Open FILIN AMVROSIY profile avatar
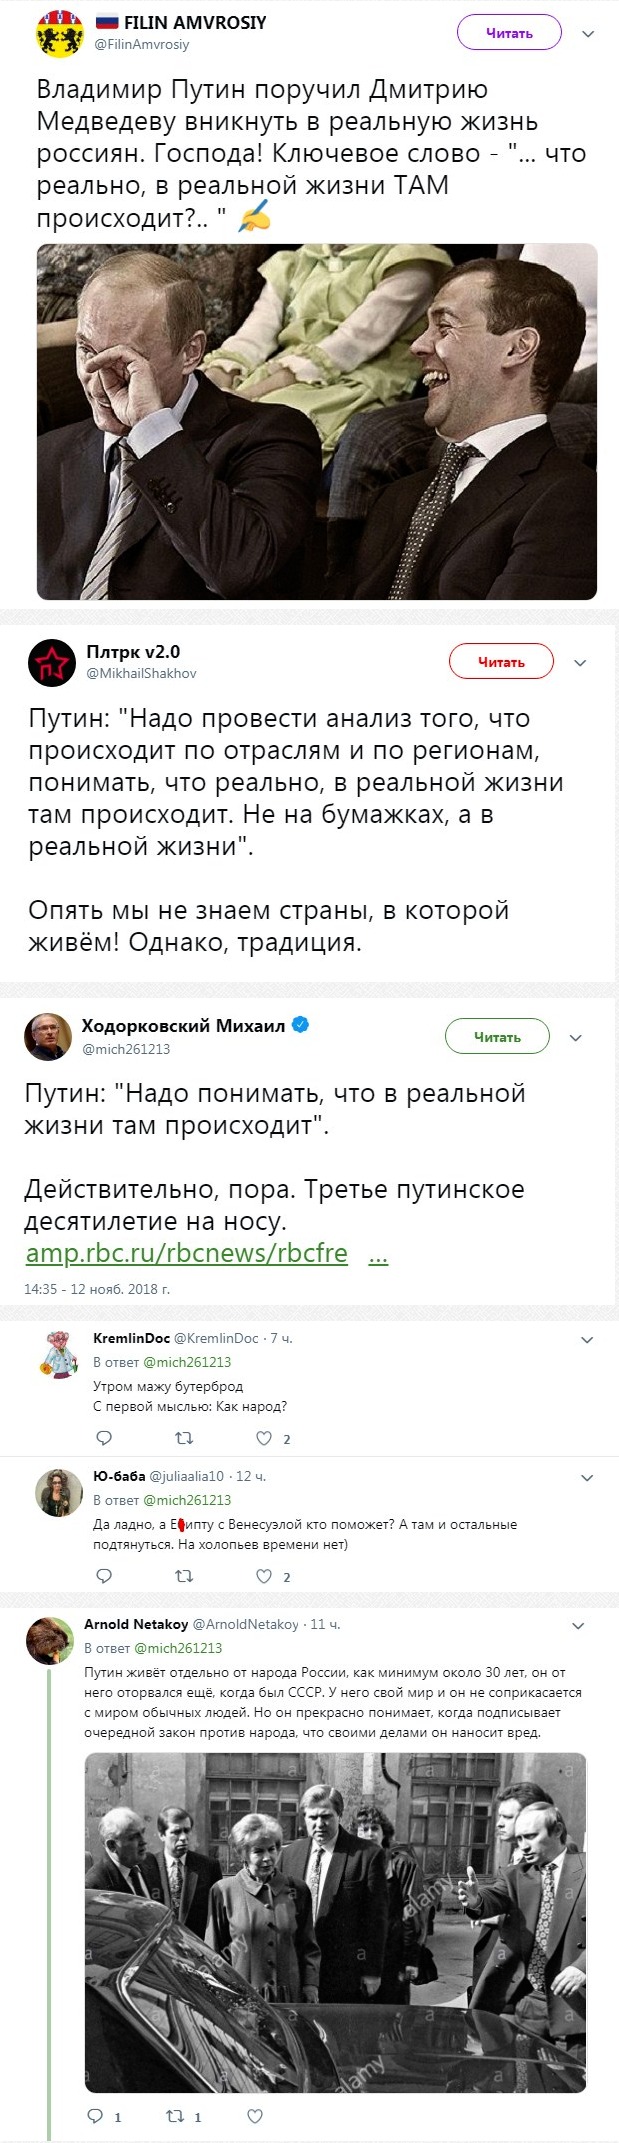The image size is (619, 2143). point(60,36)
